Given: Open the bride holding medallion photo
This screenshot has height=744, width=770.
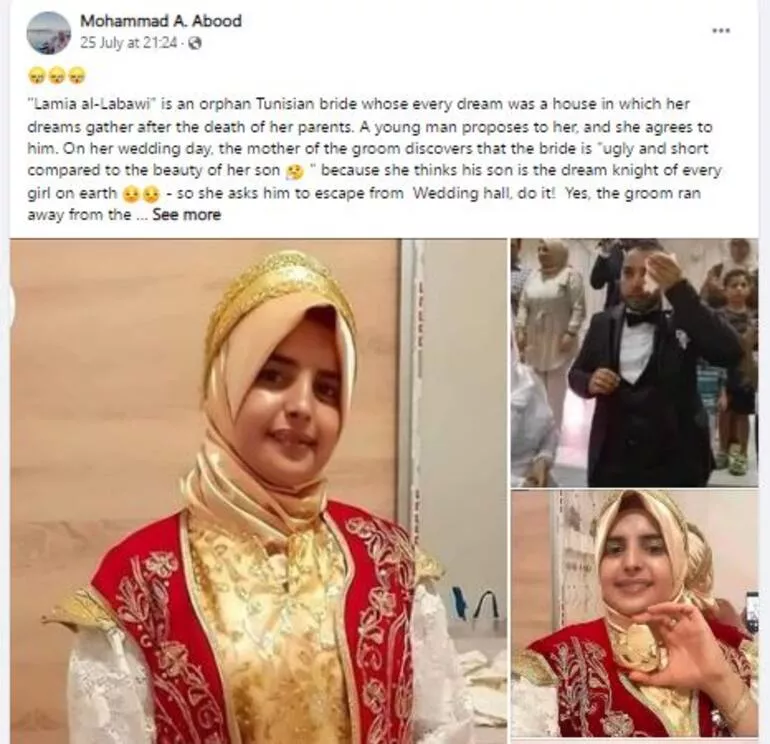Looking at the screenshot, I should 634,614.
